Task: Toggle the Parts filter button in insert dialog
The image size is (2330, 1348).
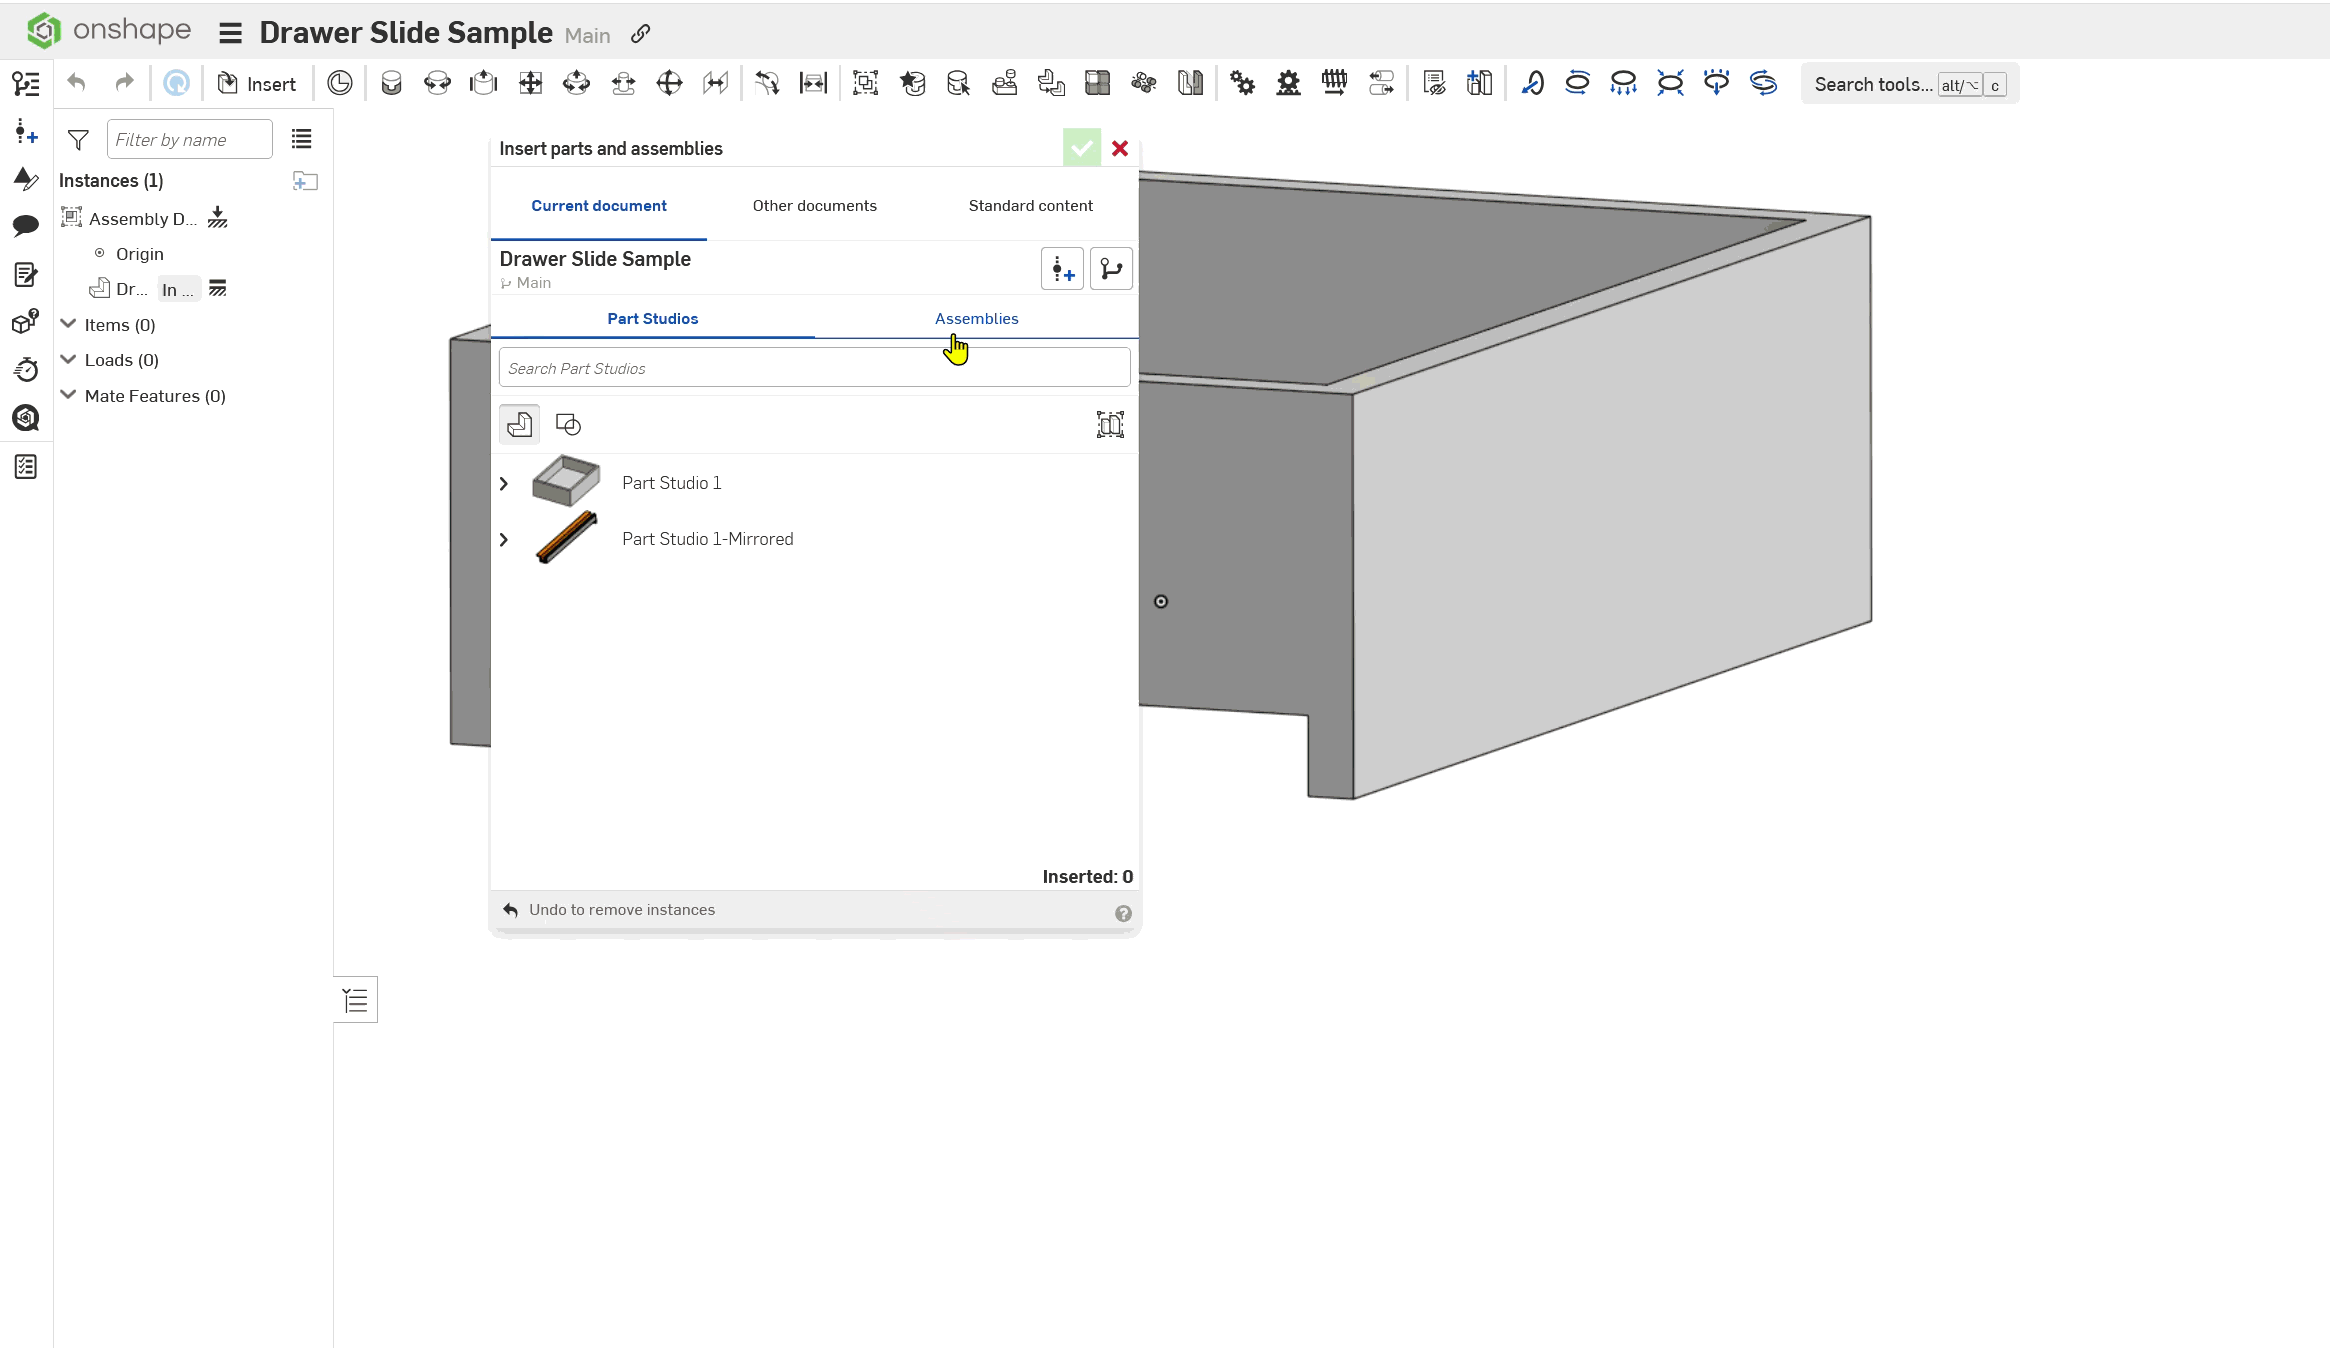Action: (519, 424)
